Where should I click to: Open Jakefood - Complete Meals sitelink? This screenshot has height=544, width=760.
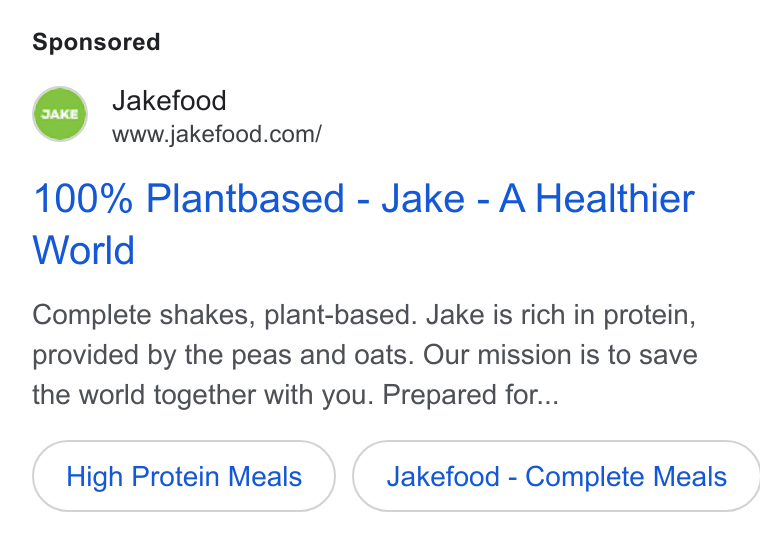point(556,476)
